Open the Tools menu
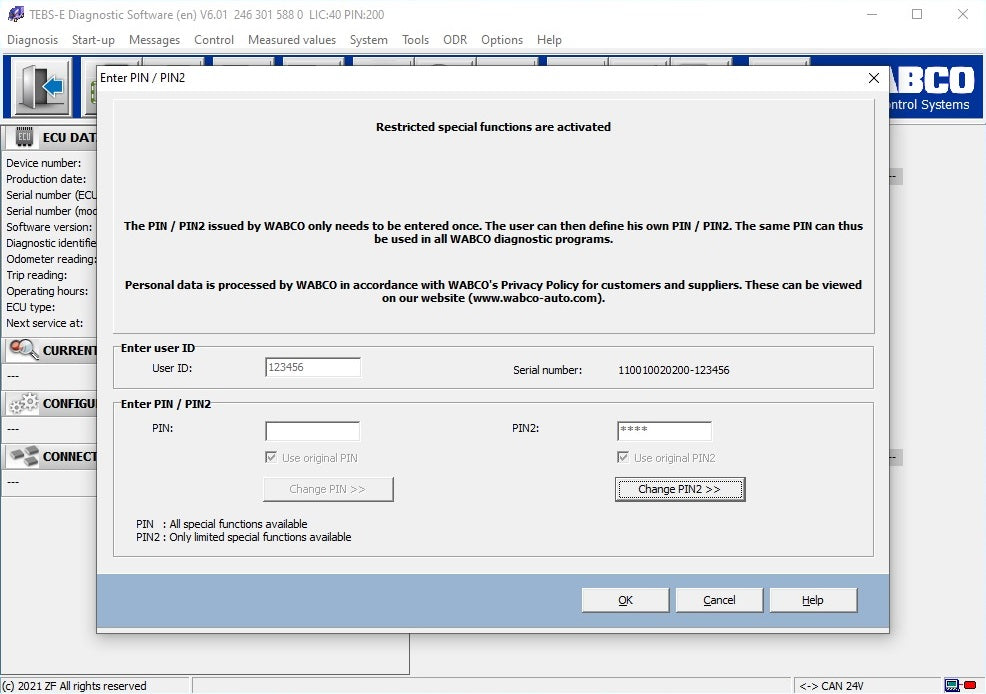 pos(415,40)
